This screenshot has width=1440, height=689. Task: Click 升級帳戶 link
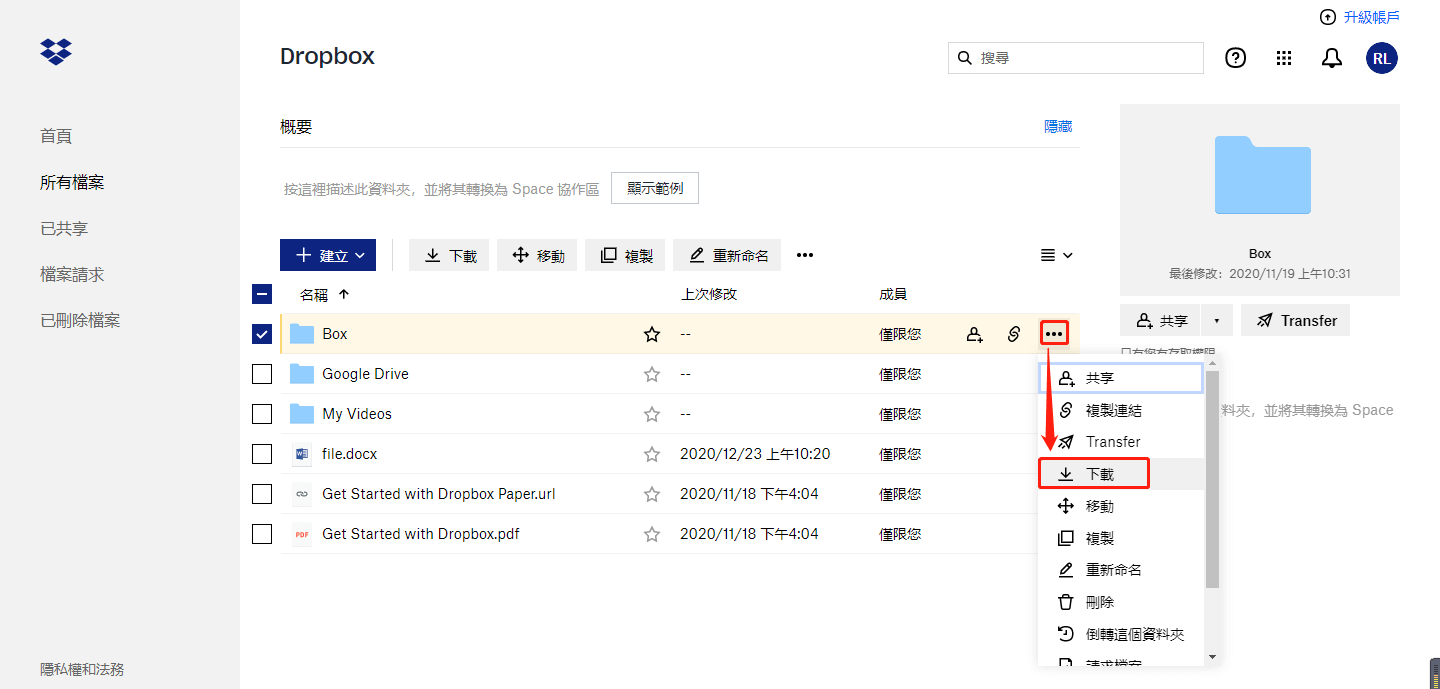(1371, 17)
